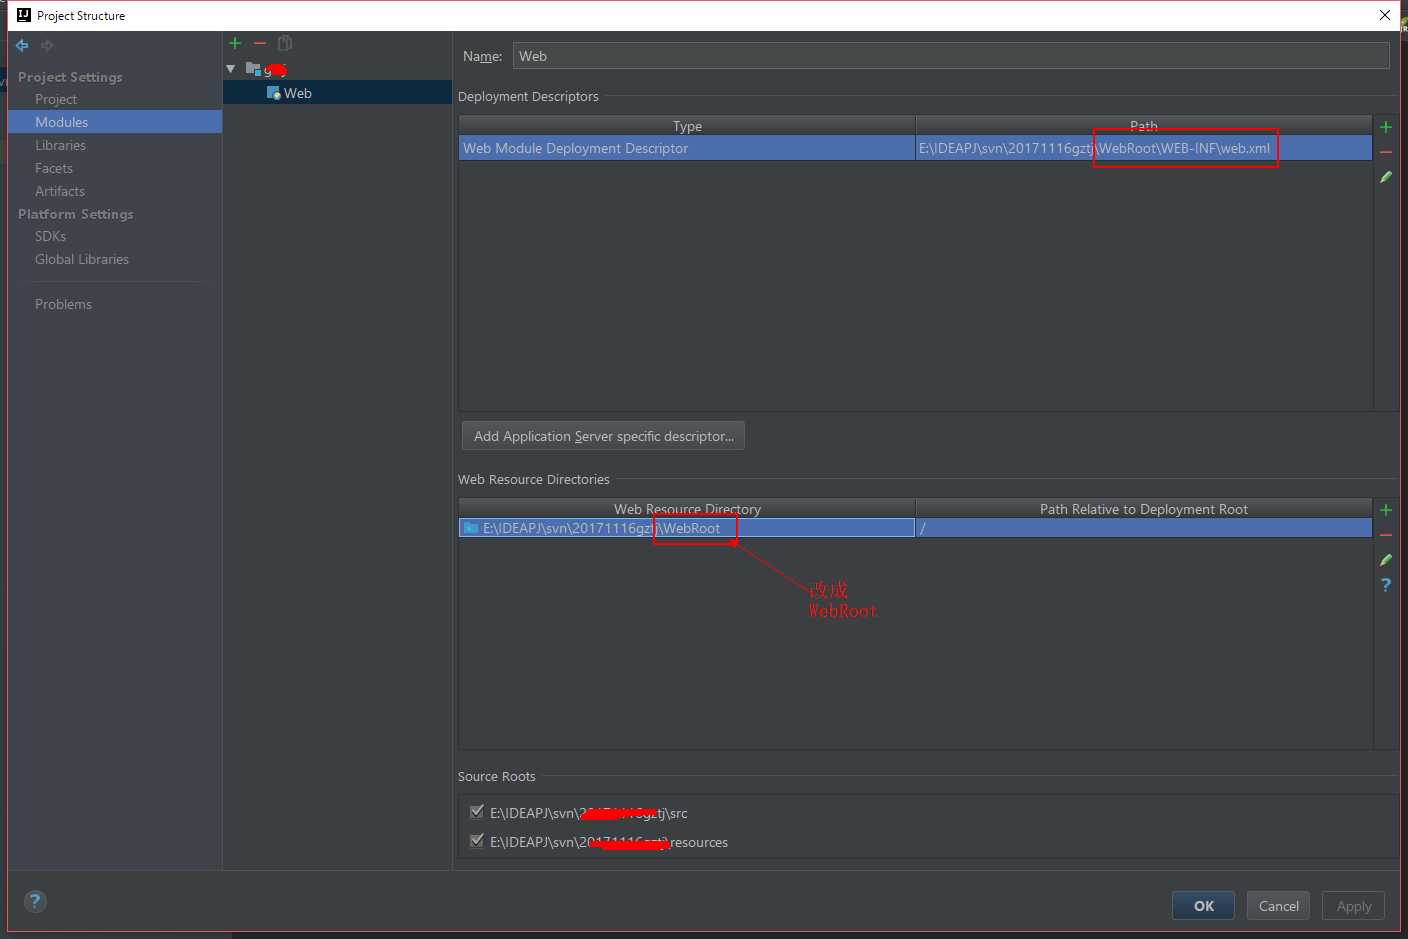Click the Type column header

[687, 126]
